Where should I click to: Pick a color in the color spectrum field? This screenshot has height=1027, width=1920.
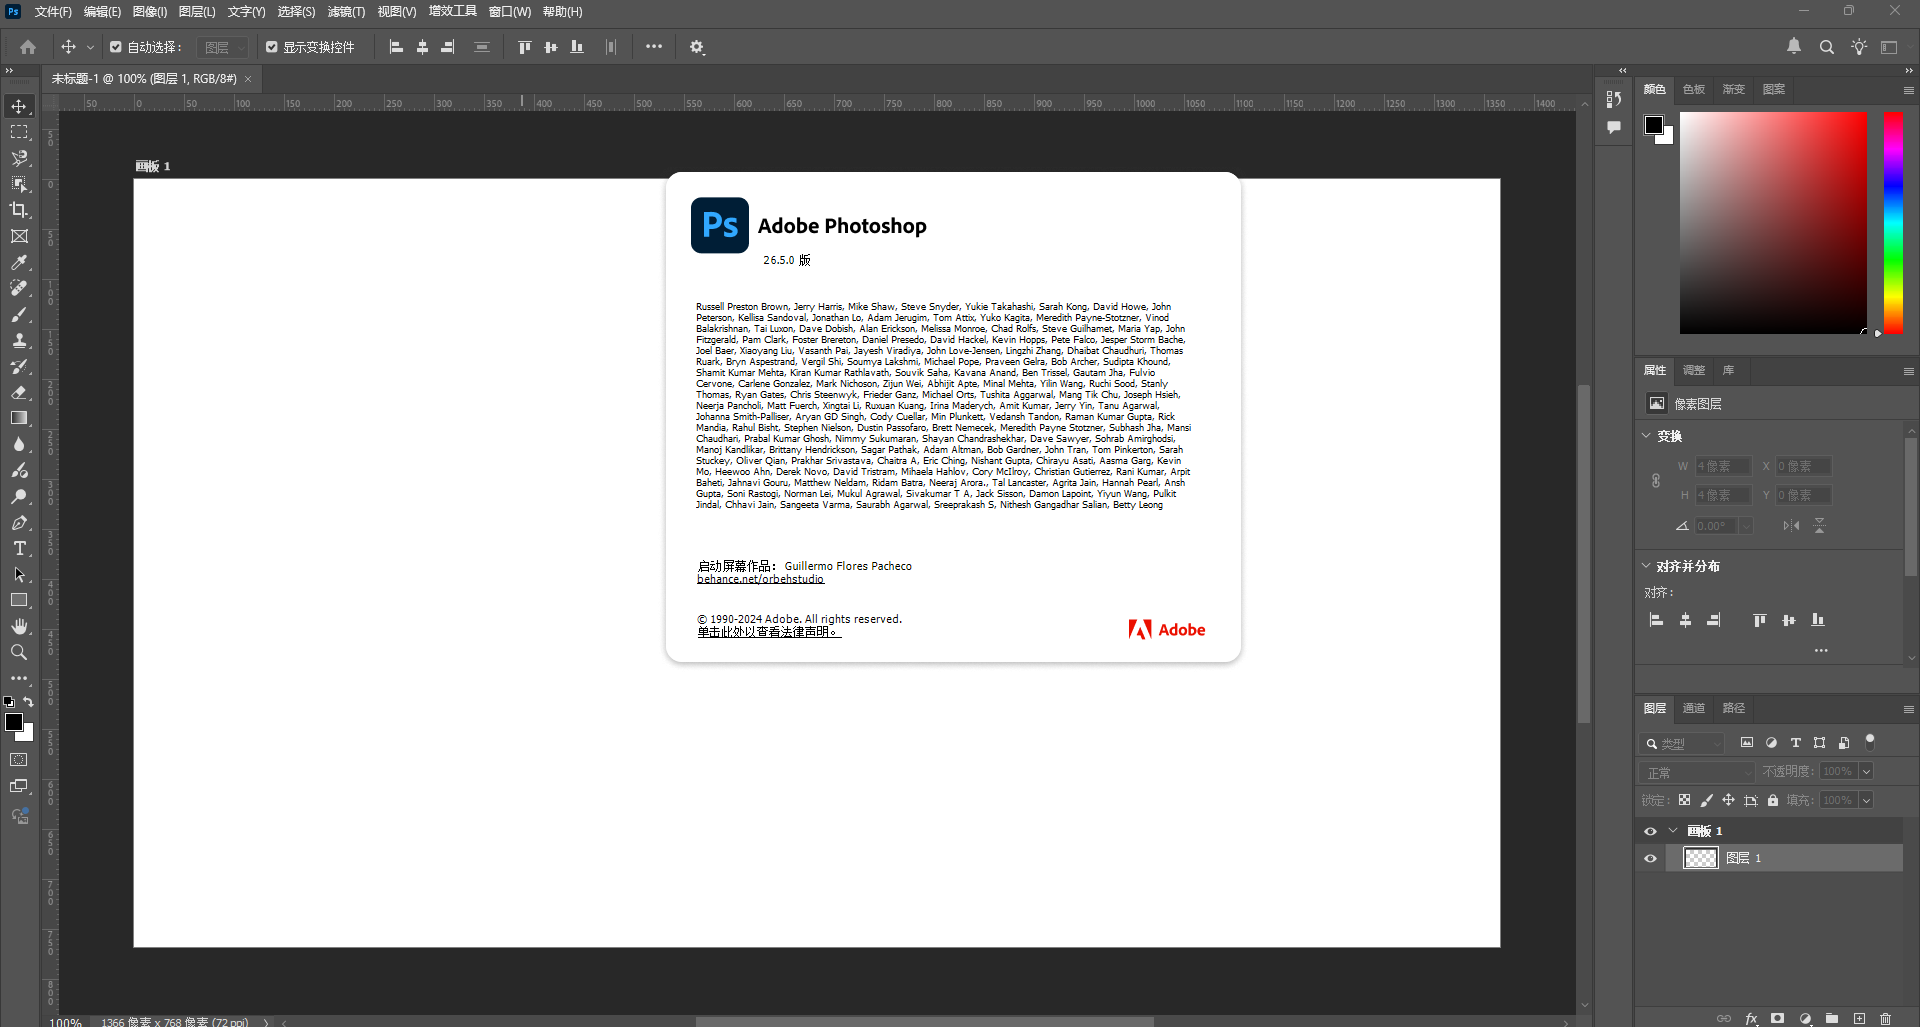pos(1775,222)
